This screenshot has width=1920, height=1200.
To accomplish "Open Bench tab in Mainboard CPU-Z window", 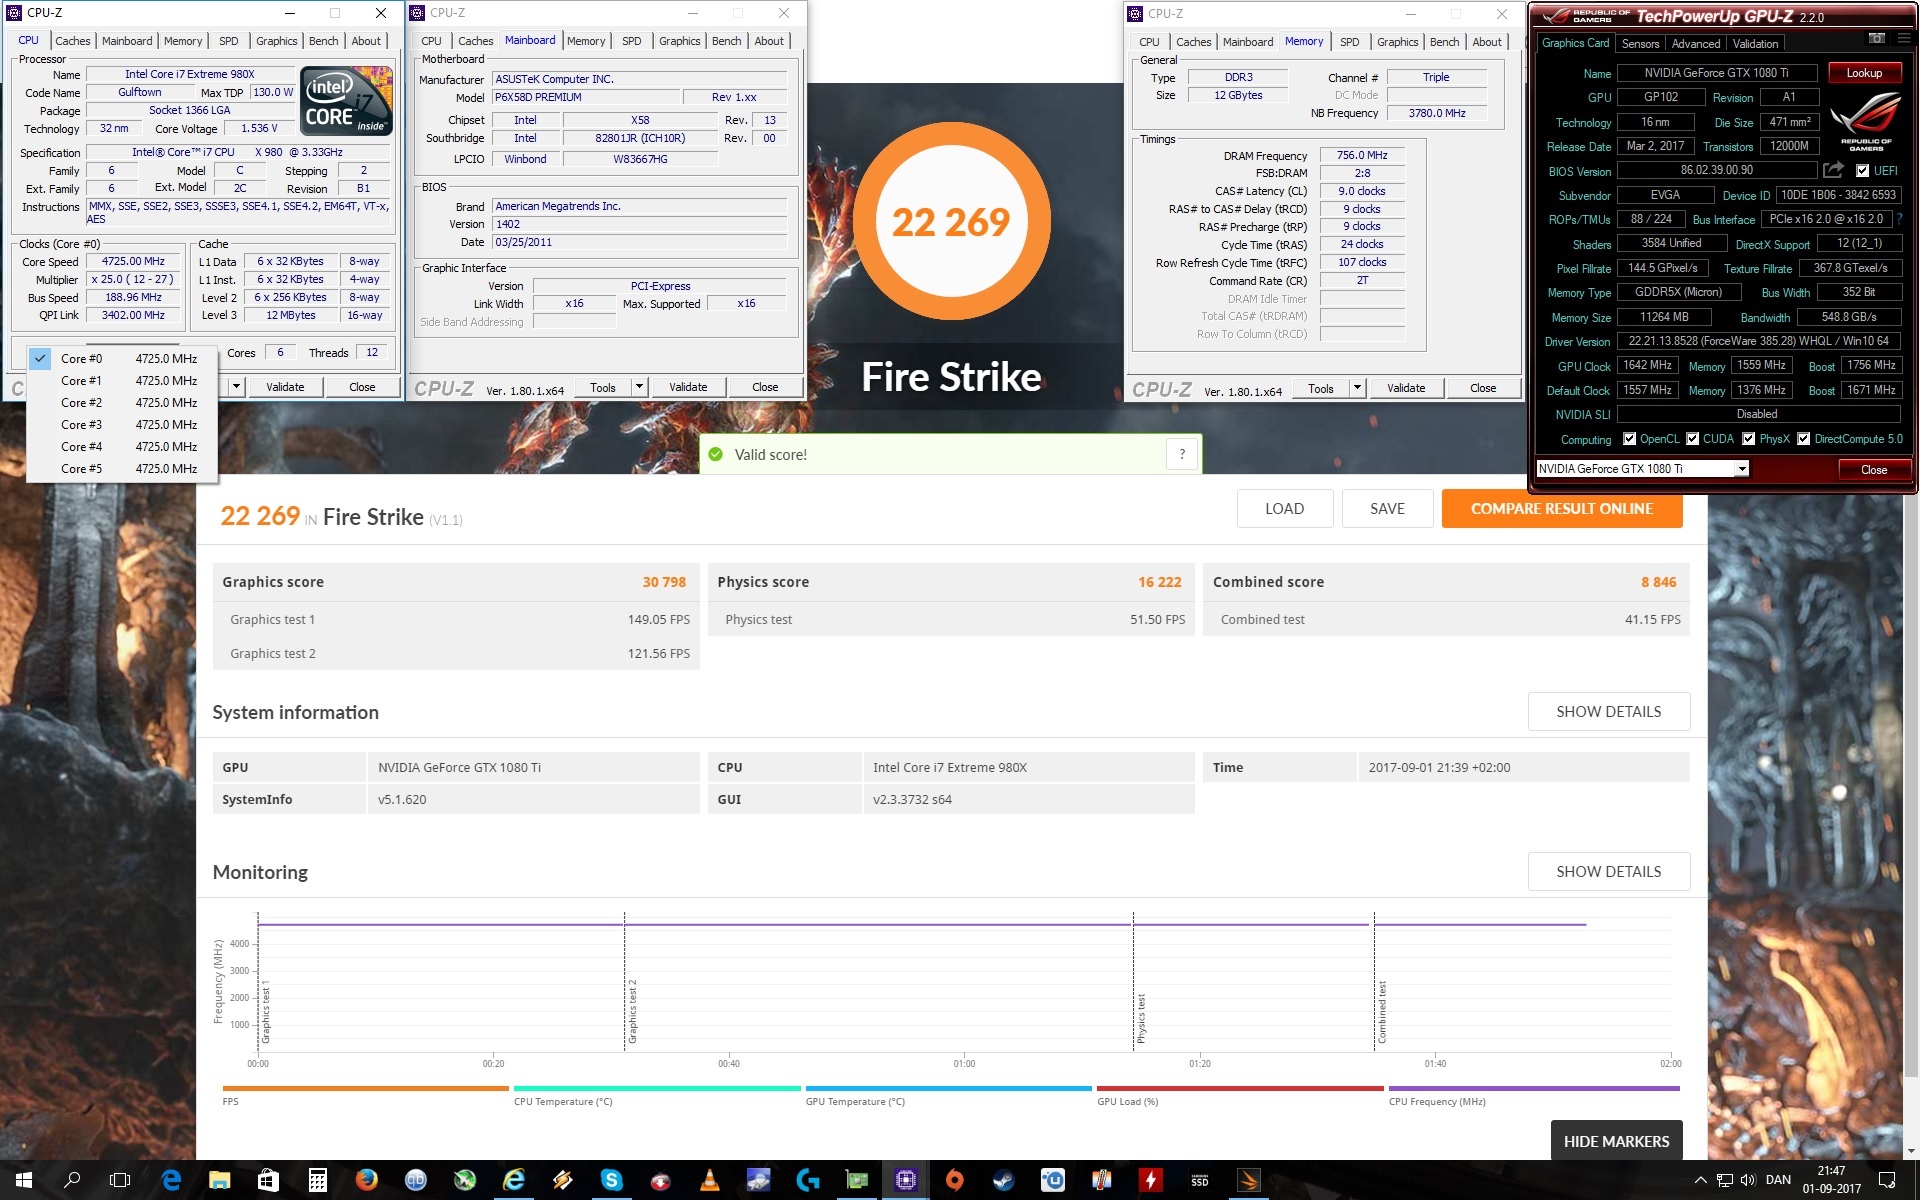I will coord(726,41).
